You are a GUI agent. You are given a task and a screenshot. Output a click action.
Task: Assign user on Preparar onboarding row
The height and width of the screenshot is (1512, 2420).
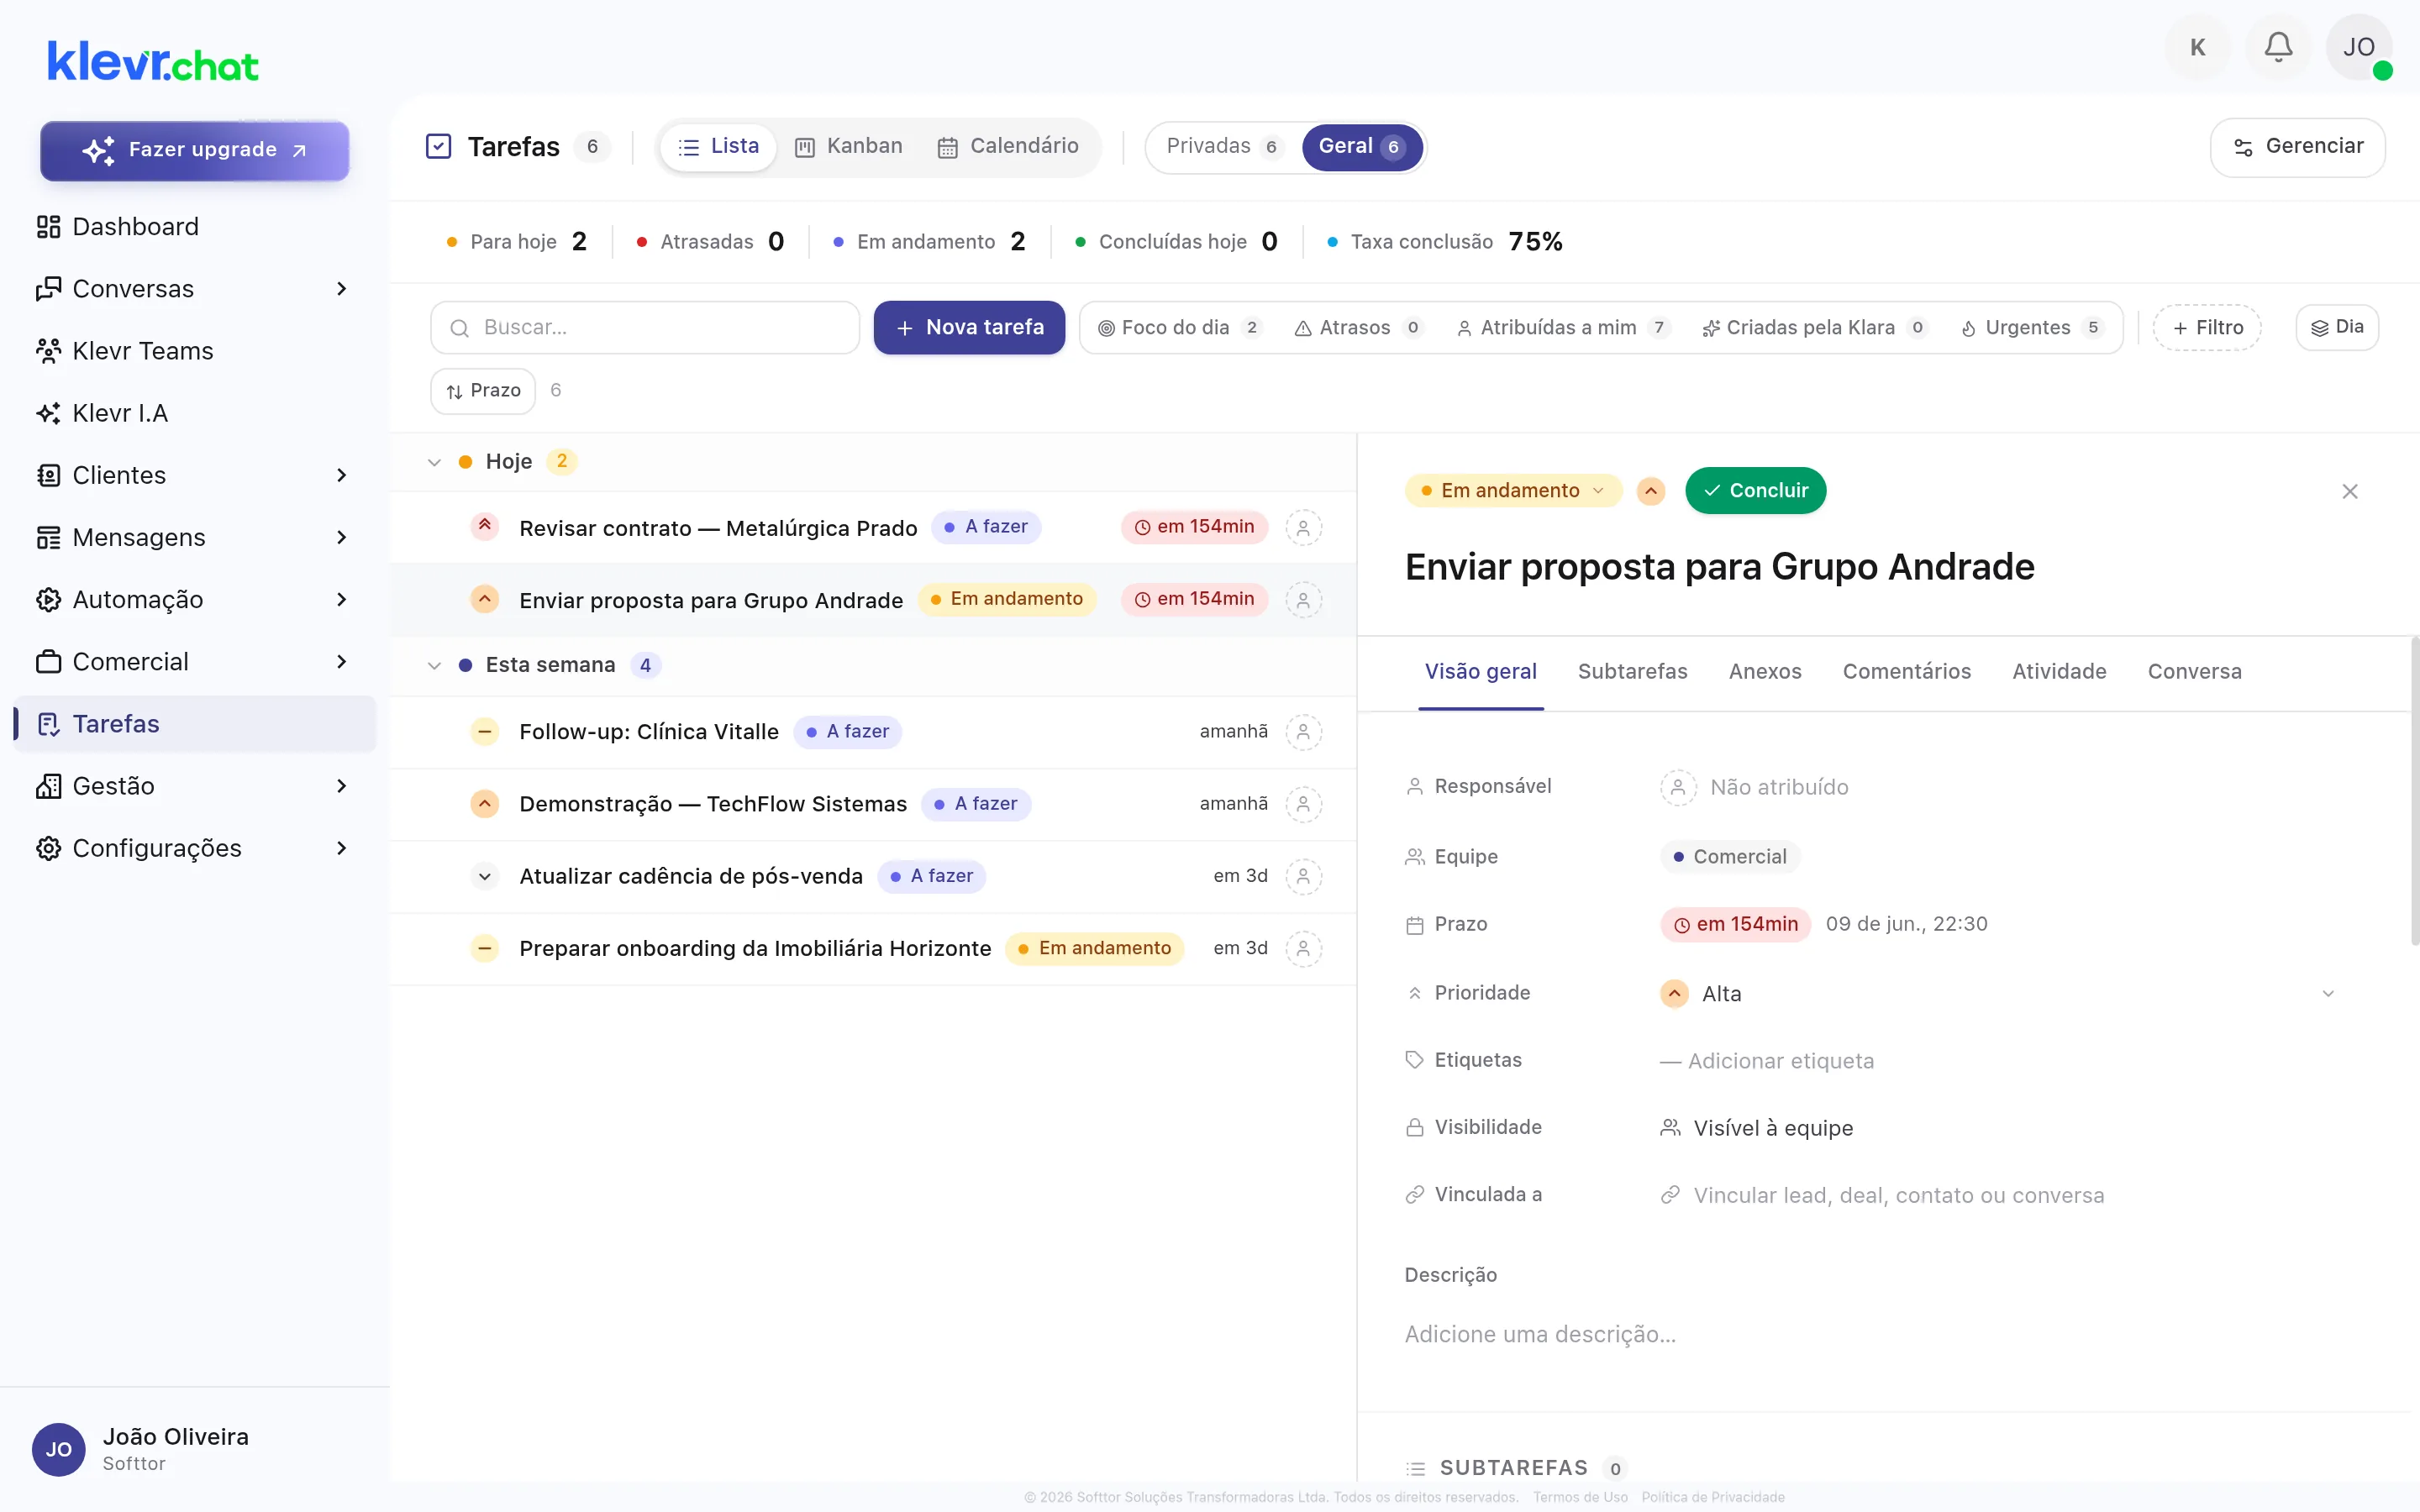pos(1303,948)
